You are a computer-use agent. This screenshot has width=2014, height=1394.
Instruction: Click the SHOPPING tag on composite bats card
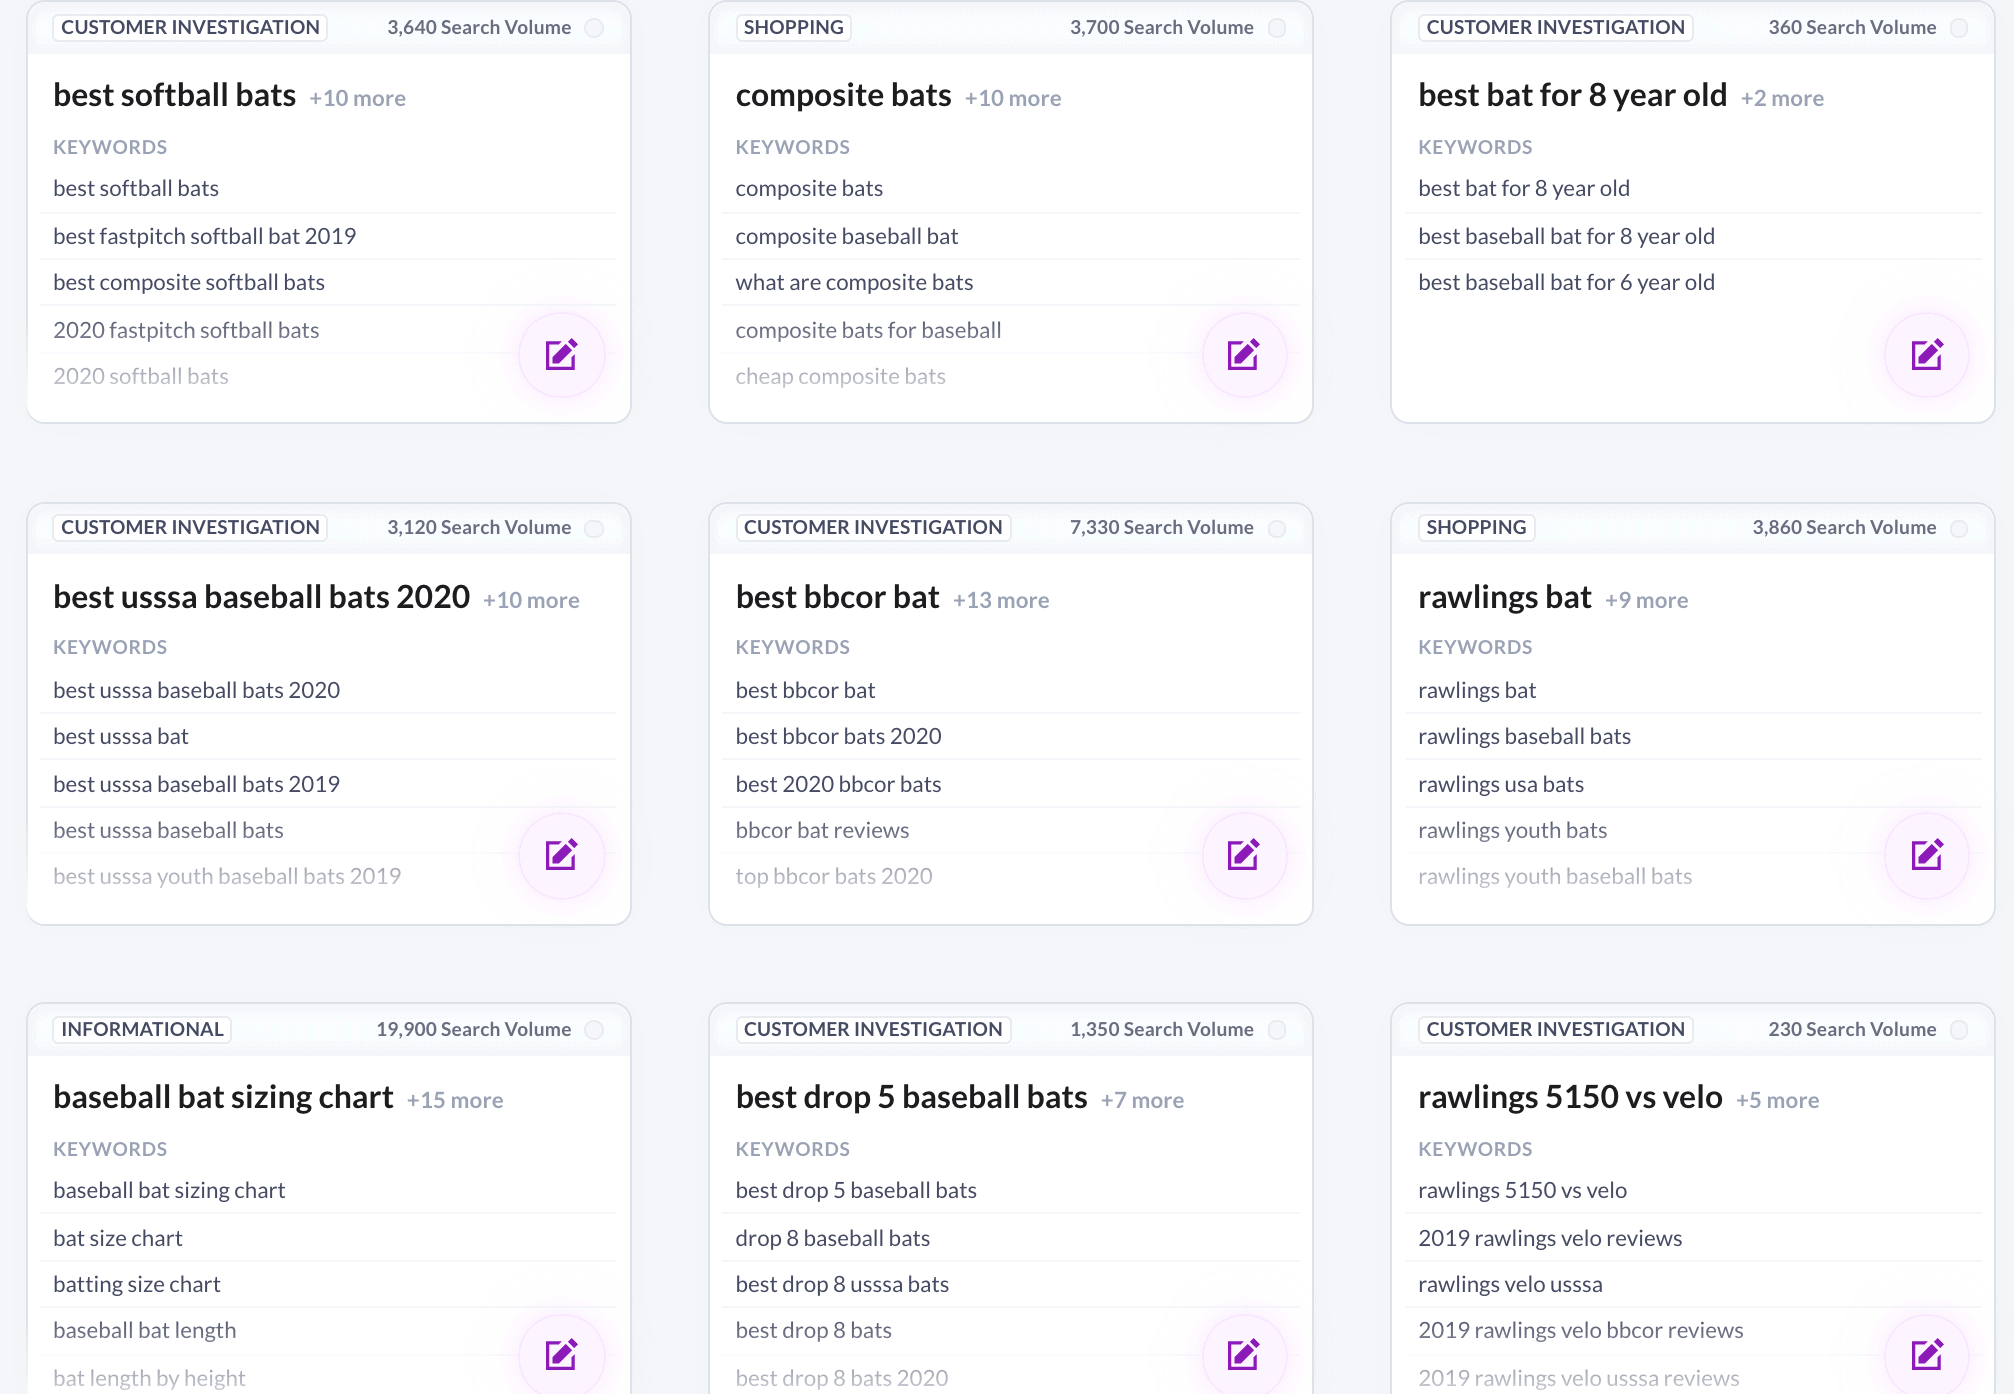pyautogui.click(x=793, y=27)
